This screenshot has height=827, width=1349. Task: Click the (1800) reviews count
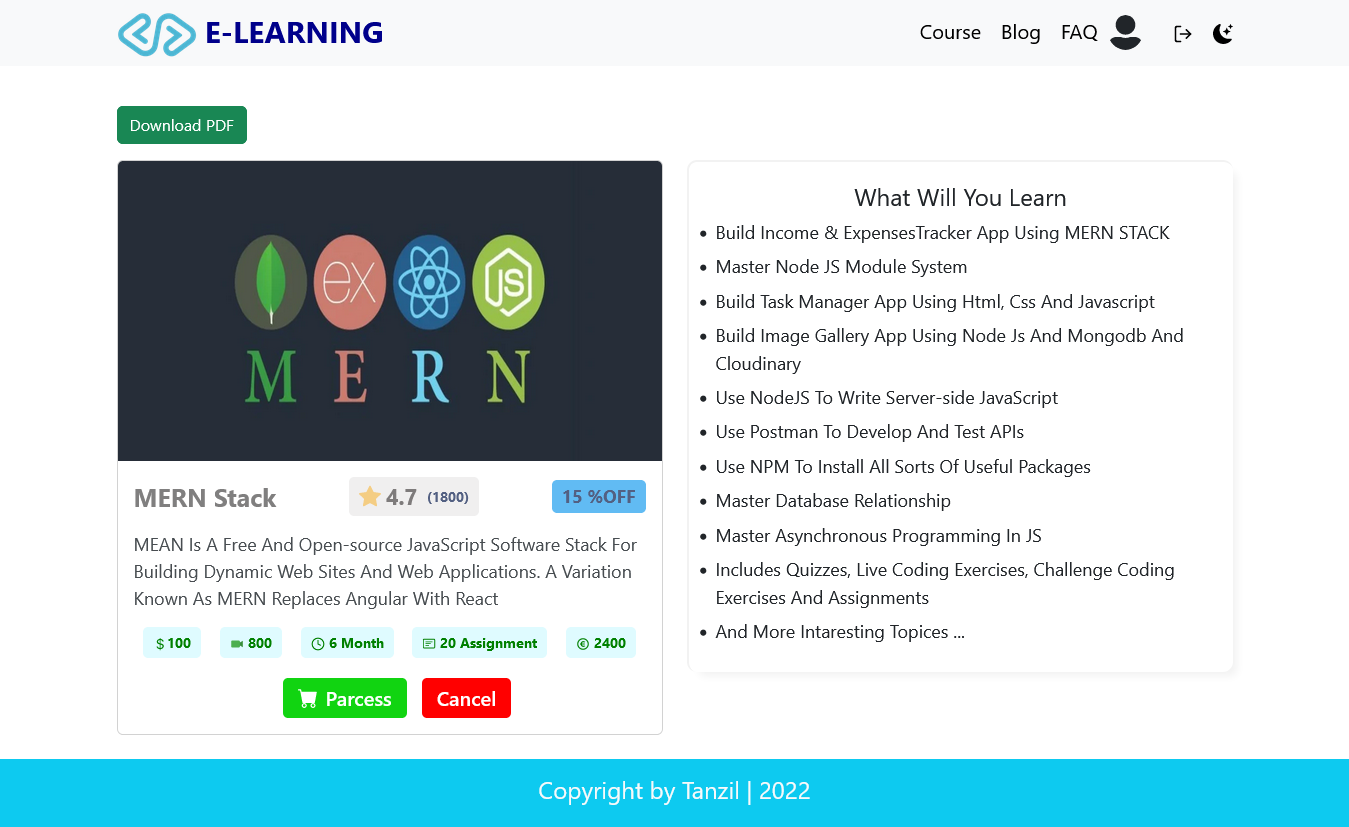[448, 497]
